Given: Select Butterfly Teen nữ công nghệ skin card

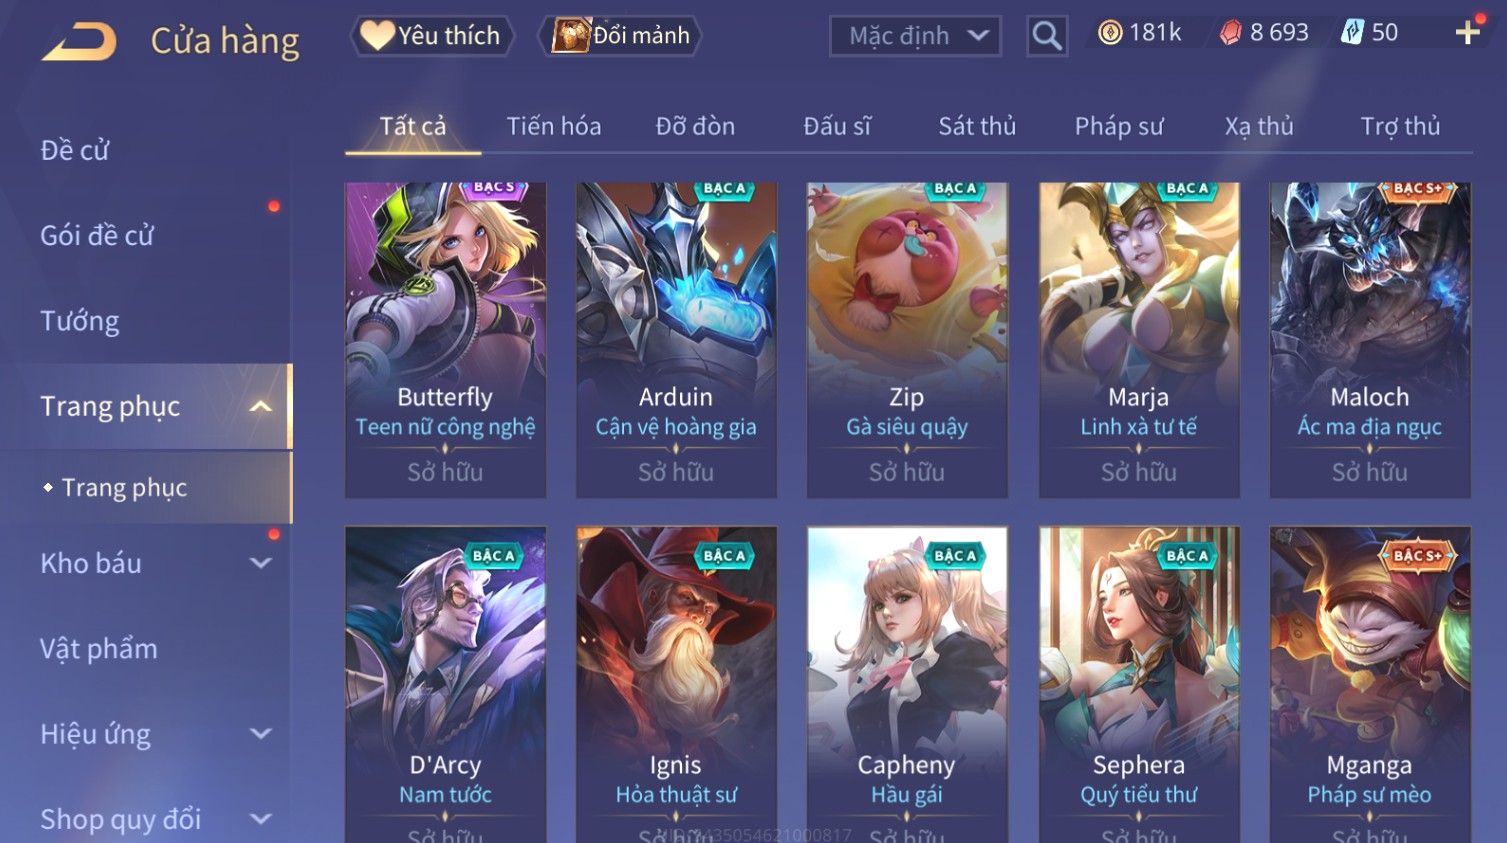Looking at the screenshot, I should coord(445,340).
